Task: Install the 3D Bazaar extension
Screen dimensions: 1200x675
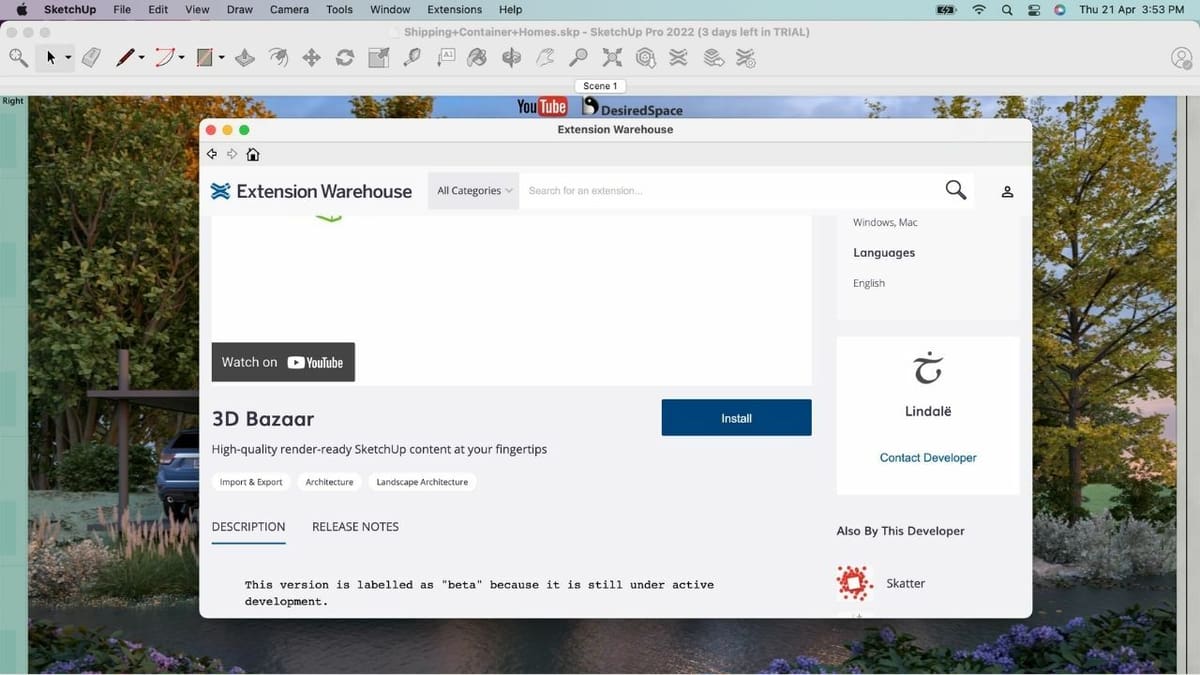Action: [736, 418]
